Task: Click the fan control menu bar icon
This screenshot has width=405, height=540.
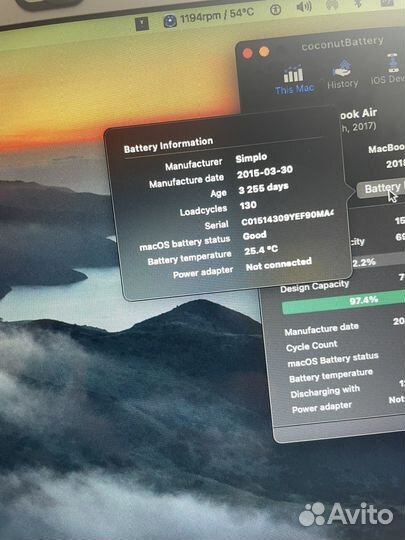Action: (x=170, y=21)
